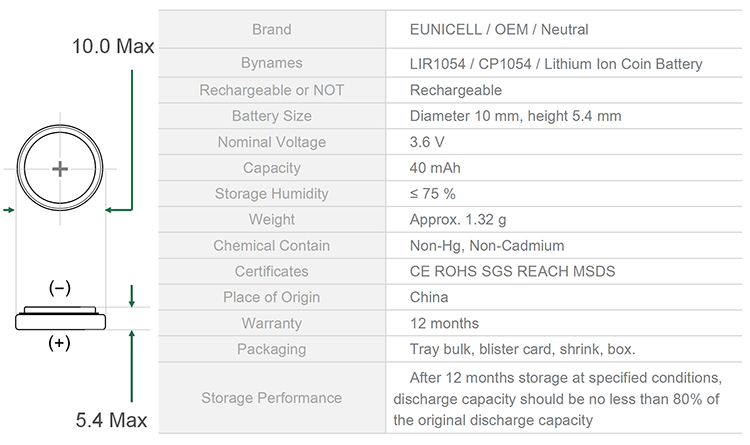The width and height of the screenshot is (750, 445).
Task: Click the battery side-view profile drawing
Action: [60, 318]
